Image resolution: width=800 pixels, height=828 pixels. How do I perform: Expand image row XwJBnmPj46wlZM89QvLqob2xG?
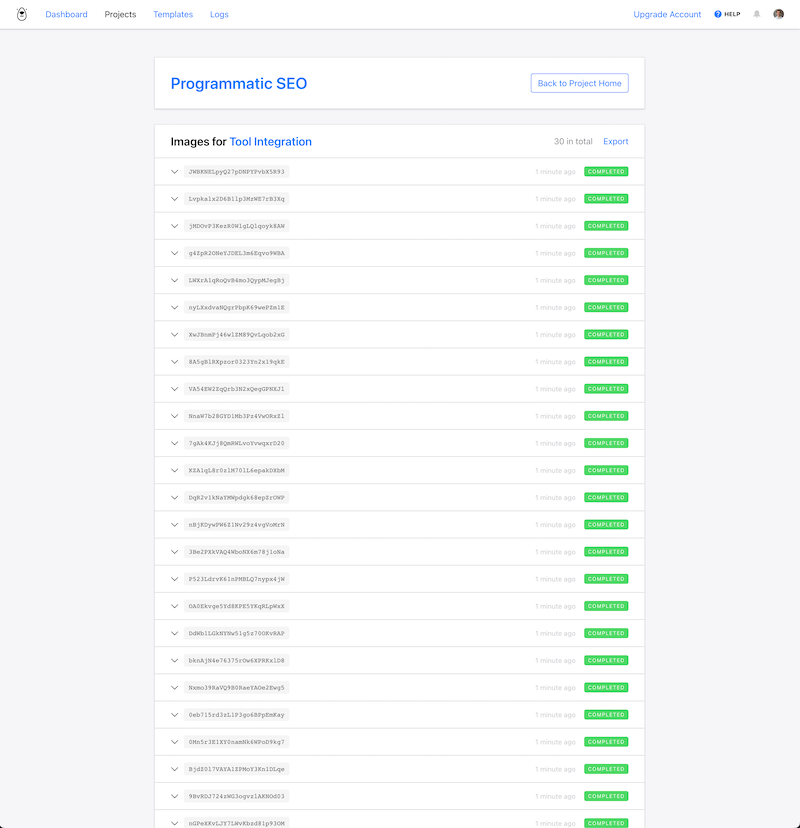tap(174, 335)
